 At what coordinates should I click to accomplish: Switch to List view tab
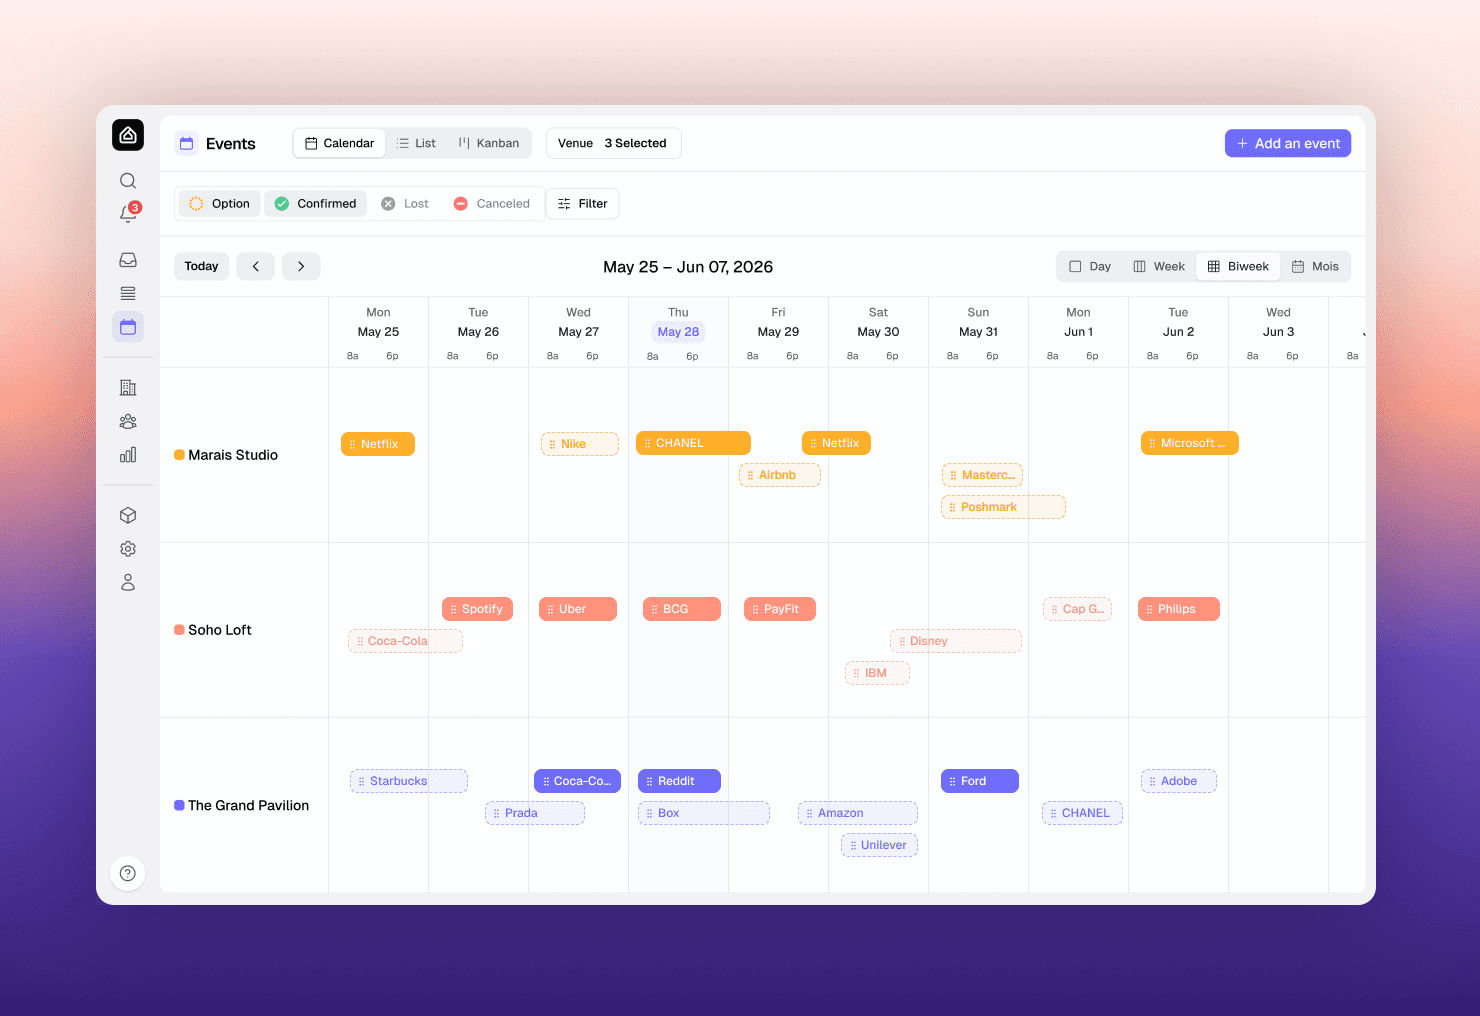tap(417, 143)
